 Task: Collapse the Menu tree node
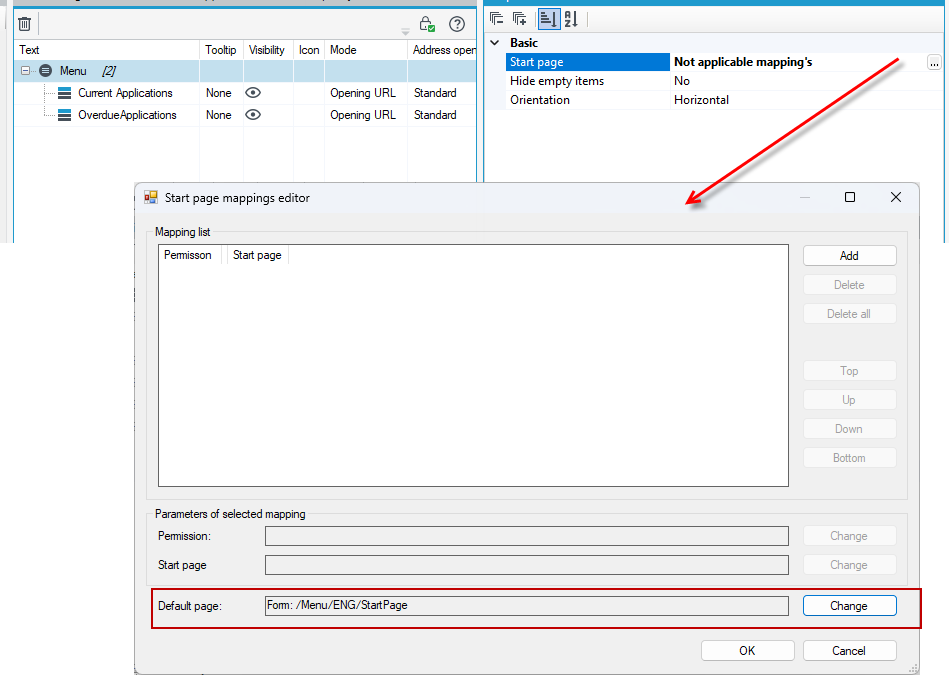point(25,71)
